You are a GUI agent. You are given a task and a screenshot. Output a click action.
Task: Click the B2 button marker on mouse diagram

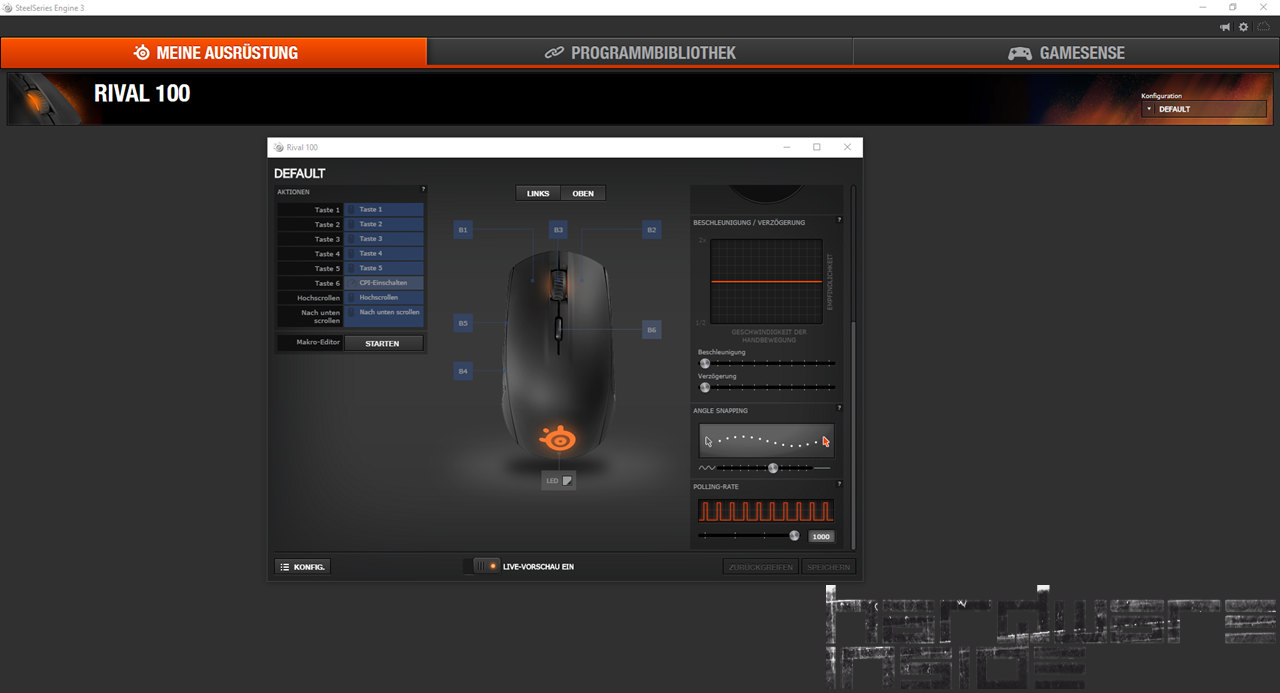coord(652,230)
